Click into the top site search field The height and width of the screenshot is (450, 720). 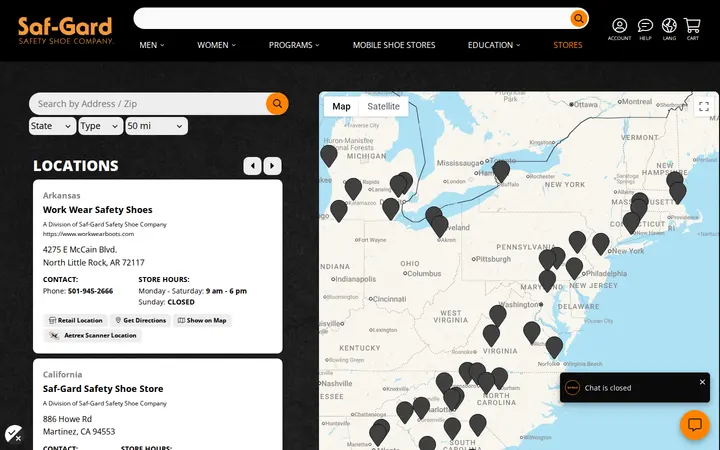tap(352, 18)
